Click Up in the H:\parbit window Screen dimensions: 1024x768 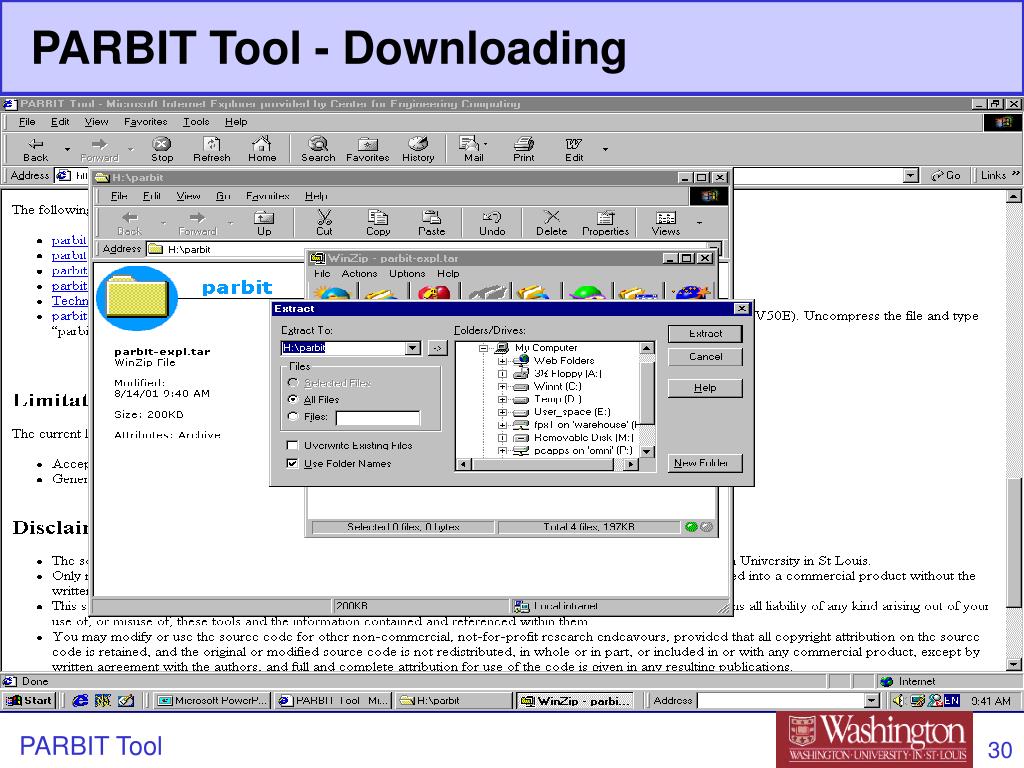pos(264,223)
